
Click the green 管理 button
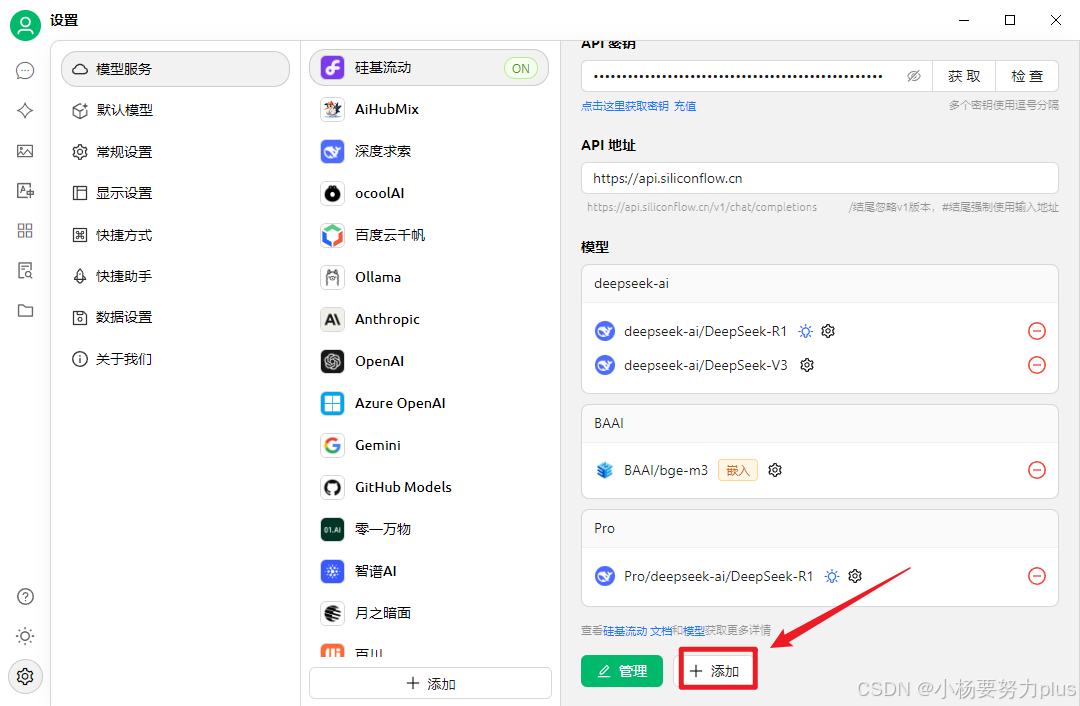[622, 672]
